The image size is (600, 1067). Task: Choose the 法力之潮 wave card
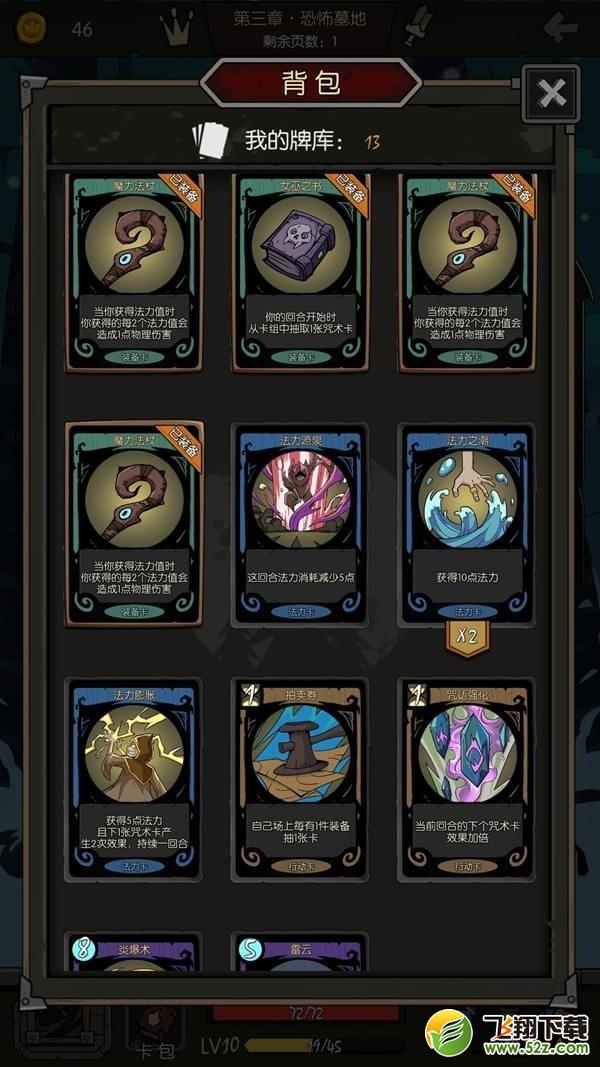point(467,525)
